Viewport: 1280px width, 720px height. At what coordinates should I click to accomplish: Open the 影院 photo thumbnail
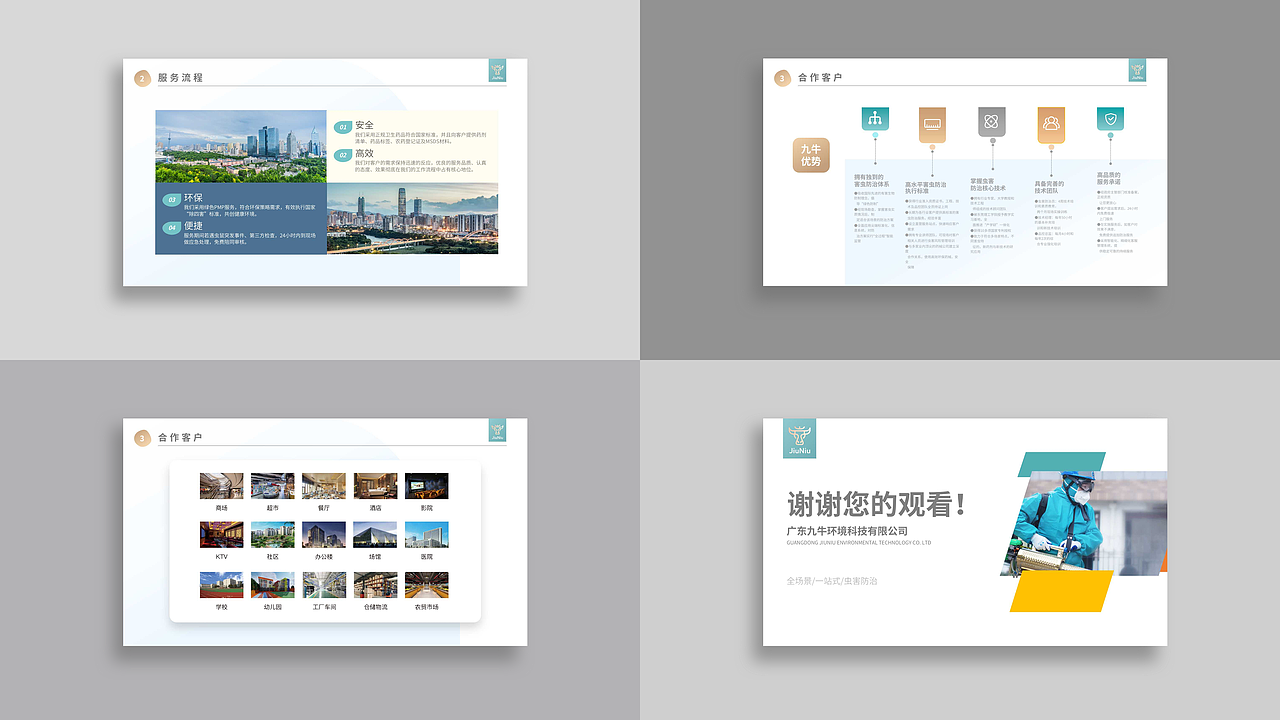427,486
